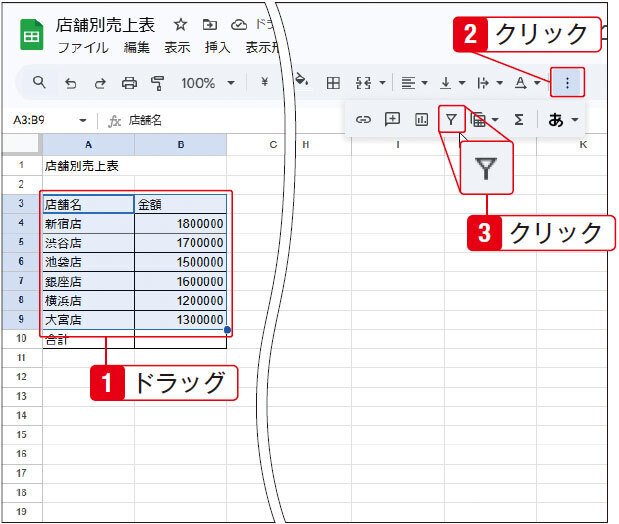
Task: Expand the text wrapping dropdown arrow
Action: coord(500,83)
